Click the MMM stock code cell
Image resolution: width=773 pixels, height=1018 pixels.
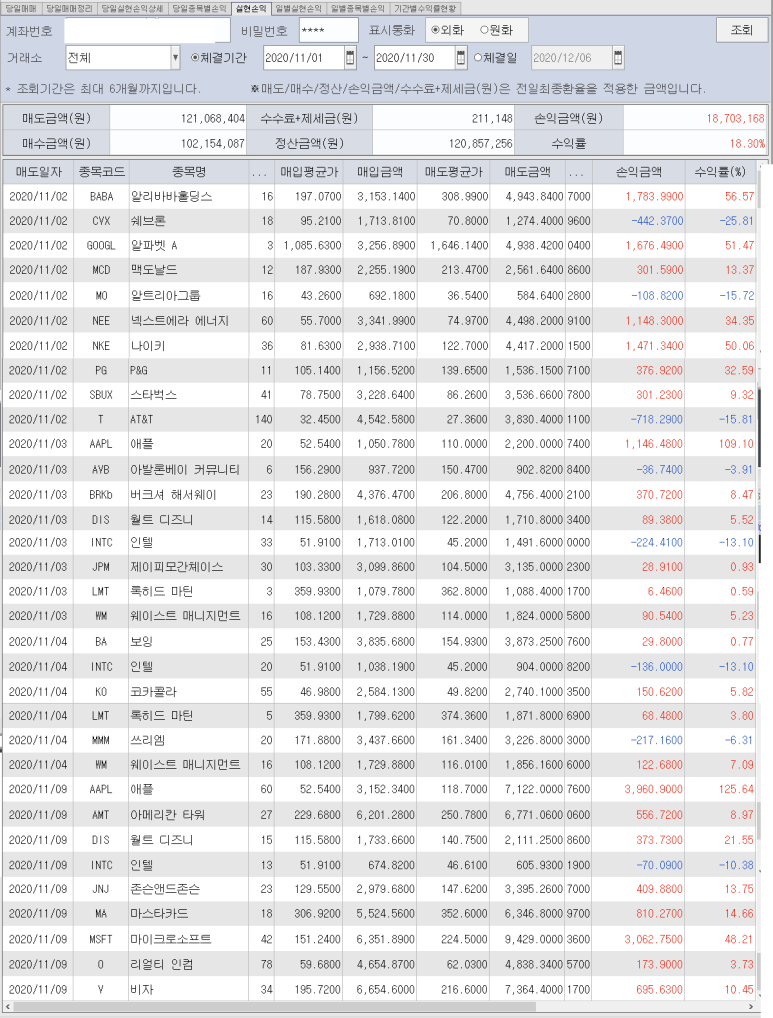coord(101,740)
